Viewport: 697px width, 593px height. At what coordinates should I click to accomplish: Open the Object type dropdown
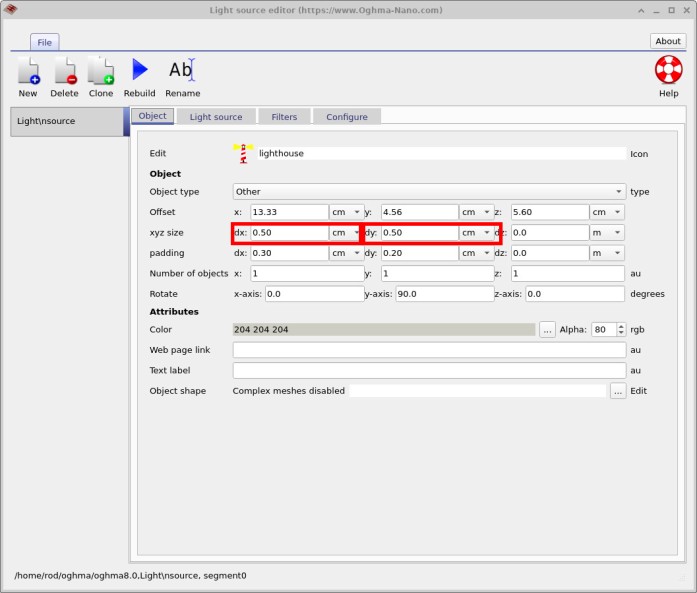point(429,192)
